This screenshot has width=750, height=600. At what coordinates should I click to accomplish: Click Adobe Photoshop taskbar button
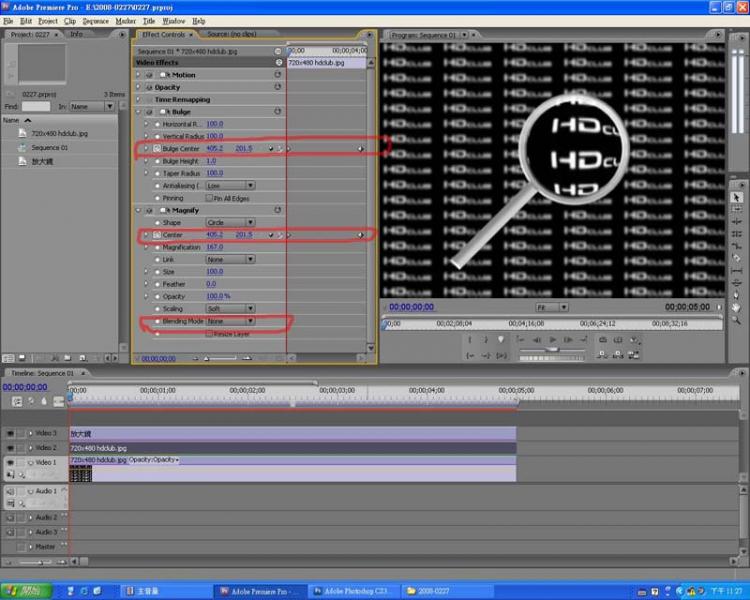[x=354, y=591]
